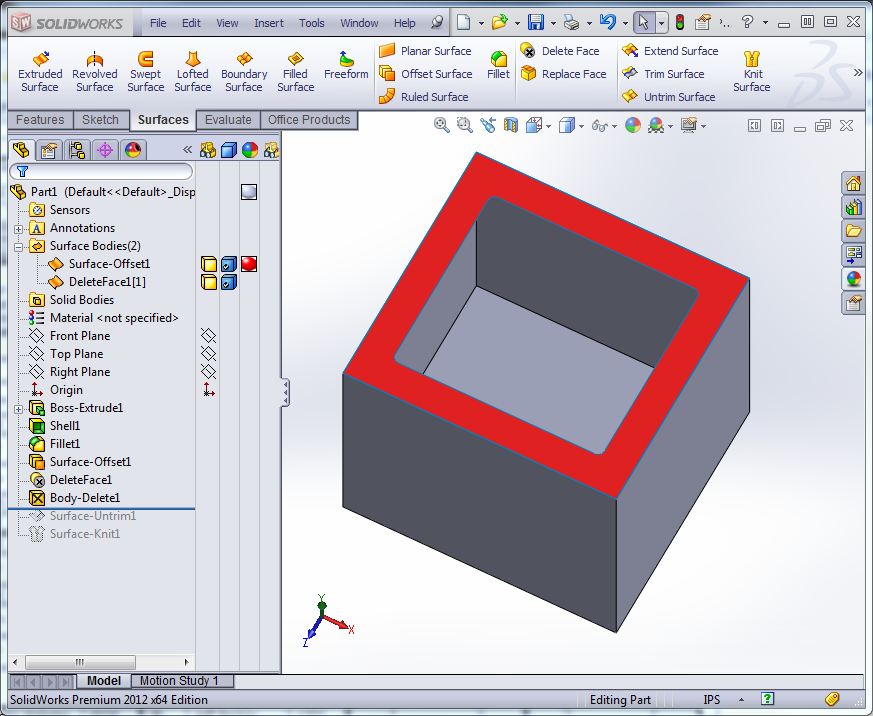Click red appearance swatch for Surface-Offset1
Image resolution: width=873 pixels, height=716 pixels.
click(249, 264)
